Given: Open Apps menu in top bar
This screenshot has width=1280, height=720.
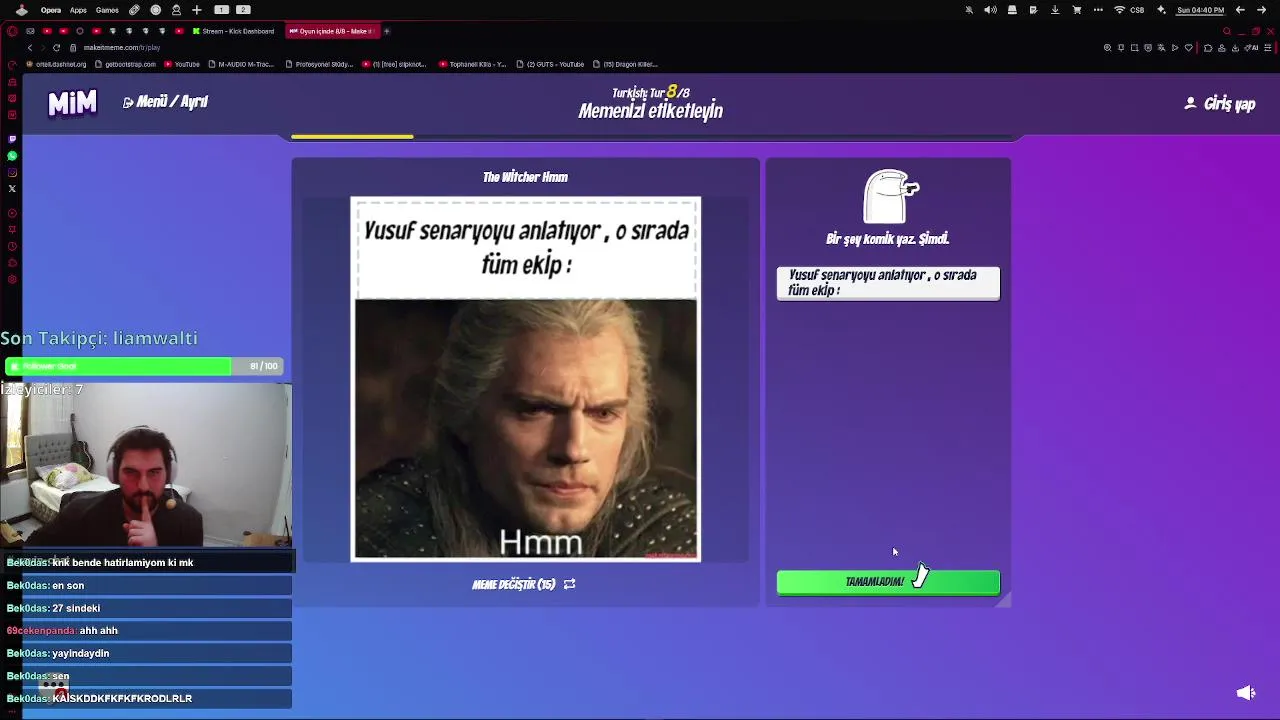Looking at the screenshot, I should (x=78, y=10).
